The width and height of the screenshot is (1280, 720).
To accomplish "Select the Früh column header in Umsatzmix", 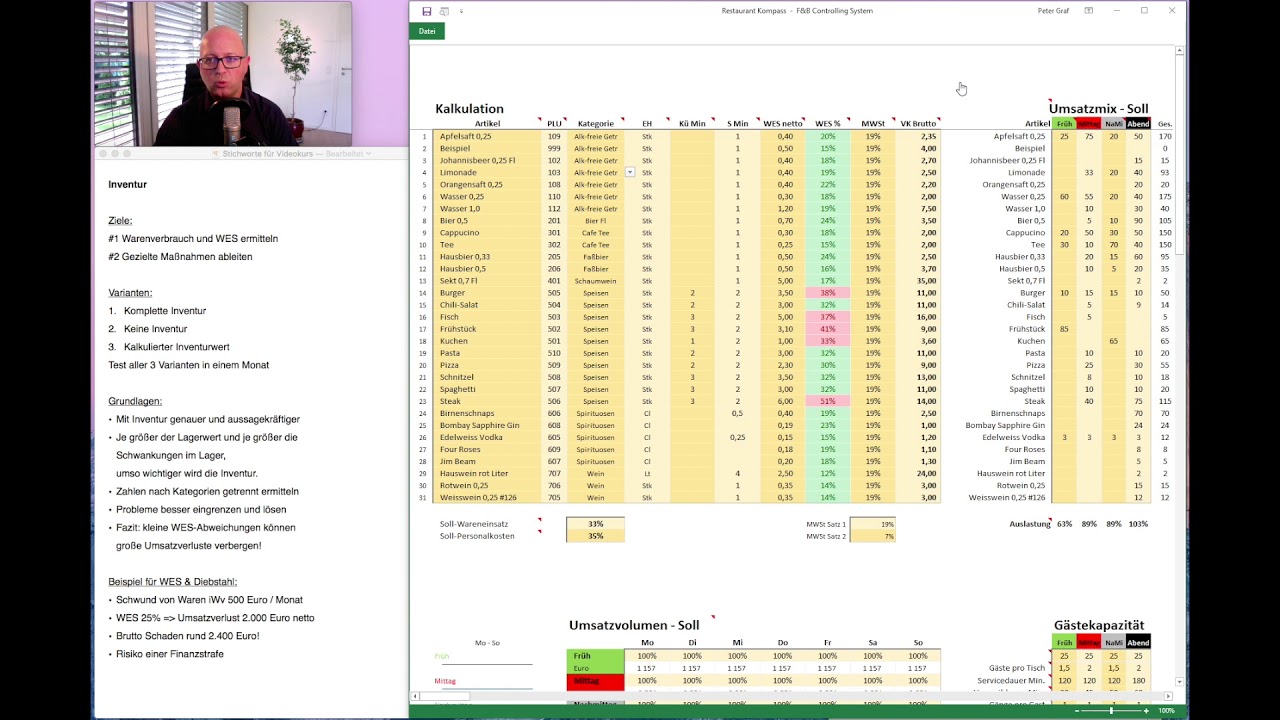I will [x=1064, y=124].
